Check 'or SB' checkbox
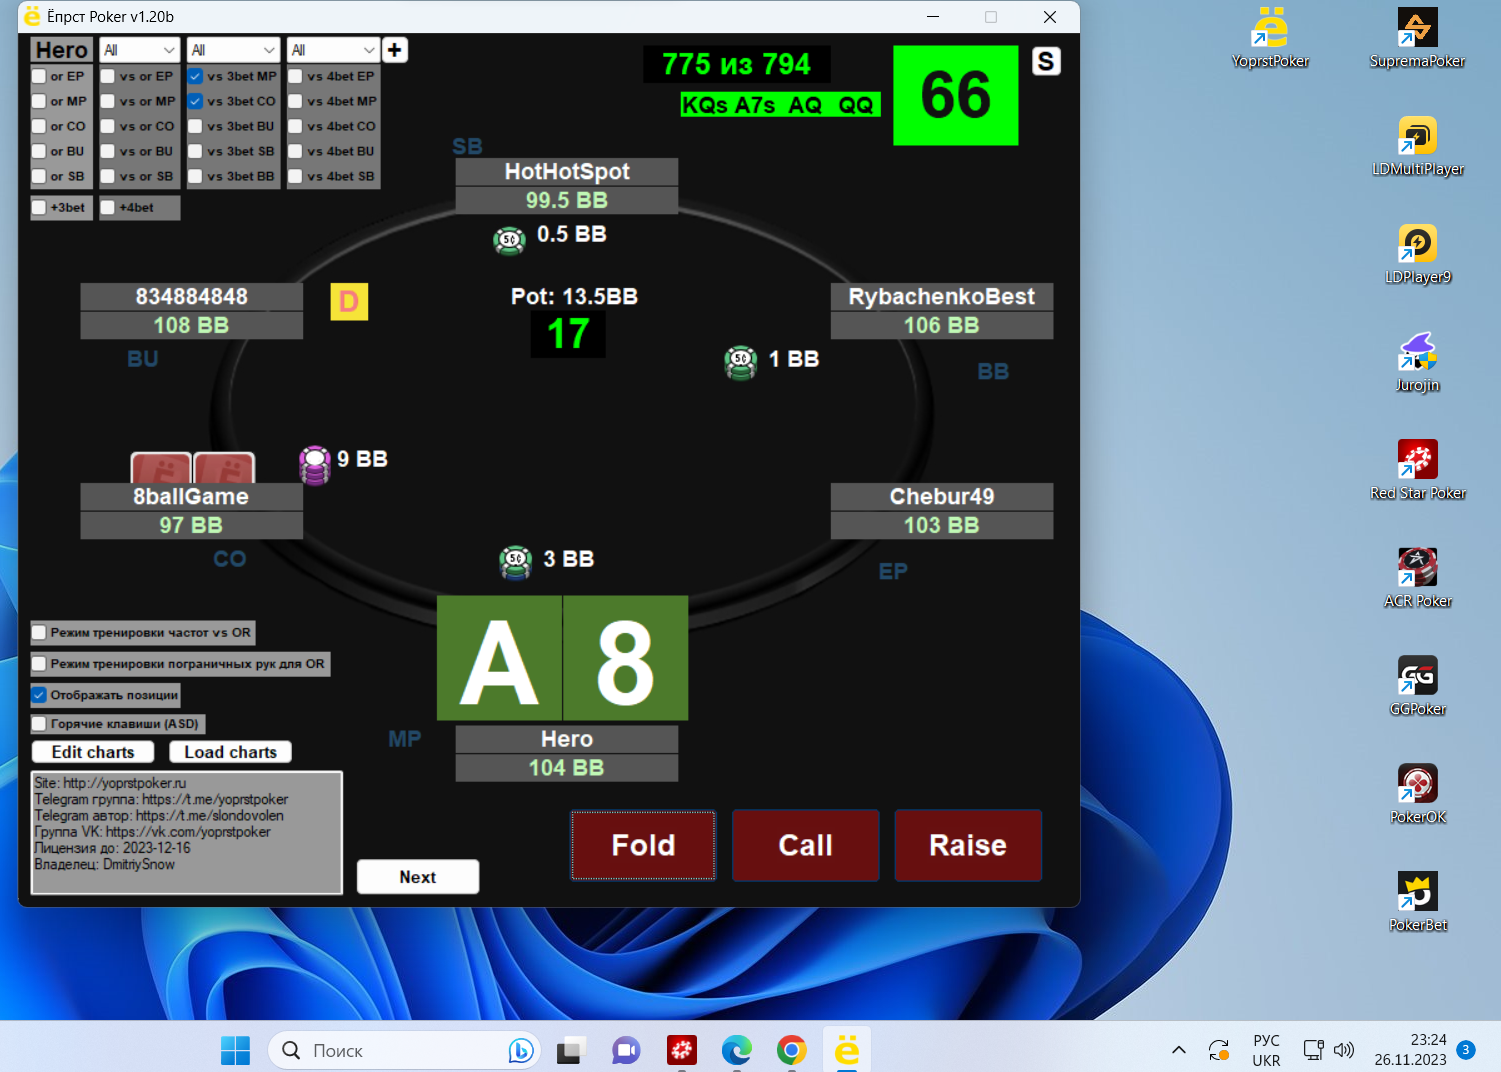The image size is (1501, 1072). pyautogui.click(x=39, y=176)
